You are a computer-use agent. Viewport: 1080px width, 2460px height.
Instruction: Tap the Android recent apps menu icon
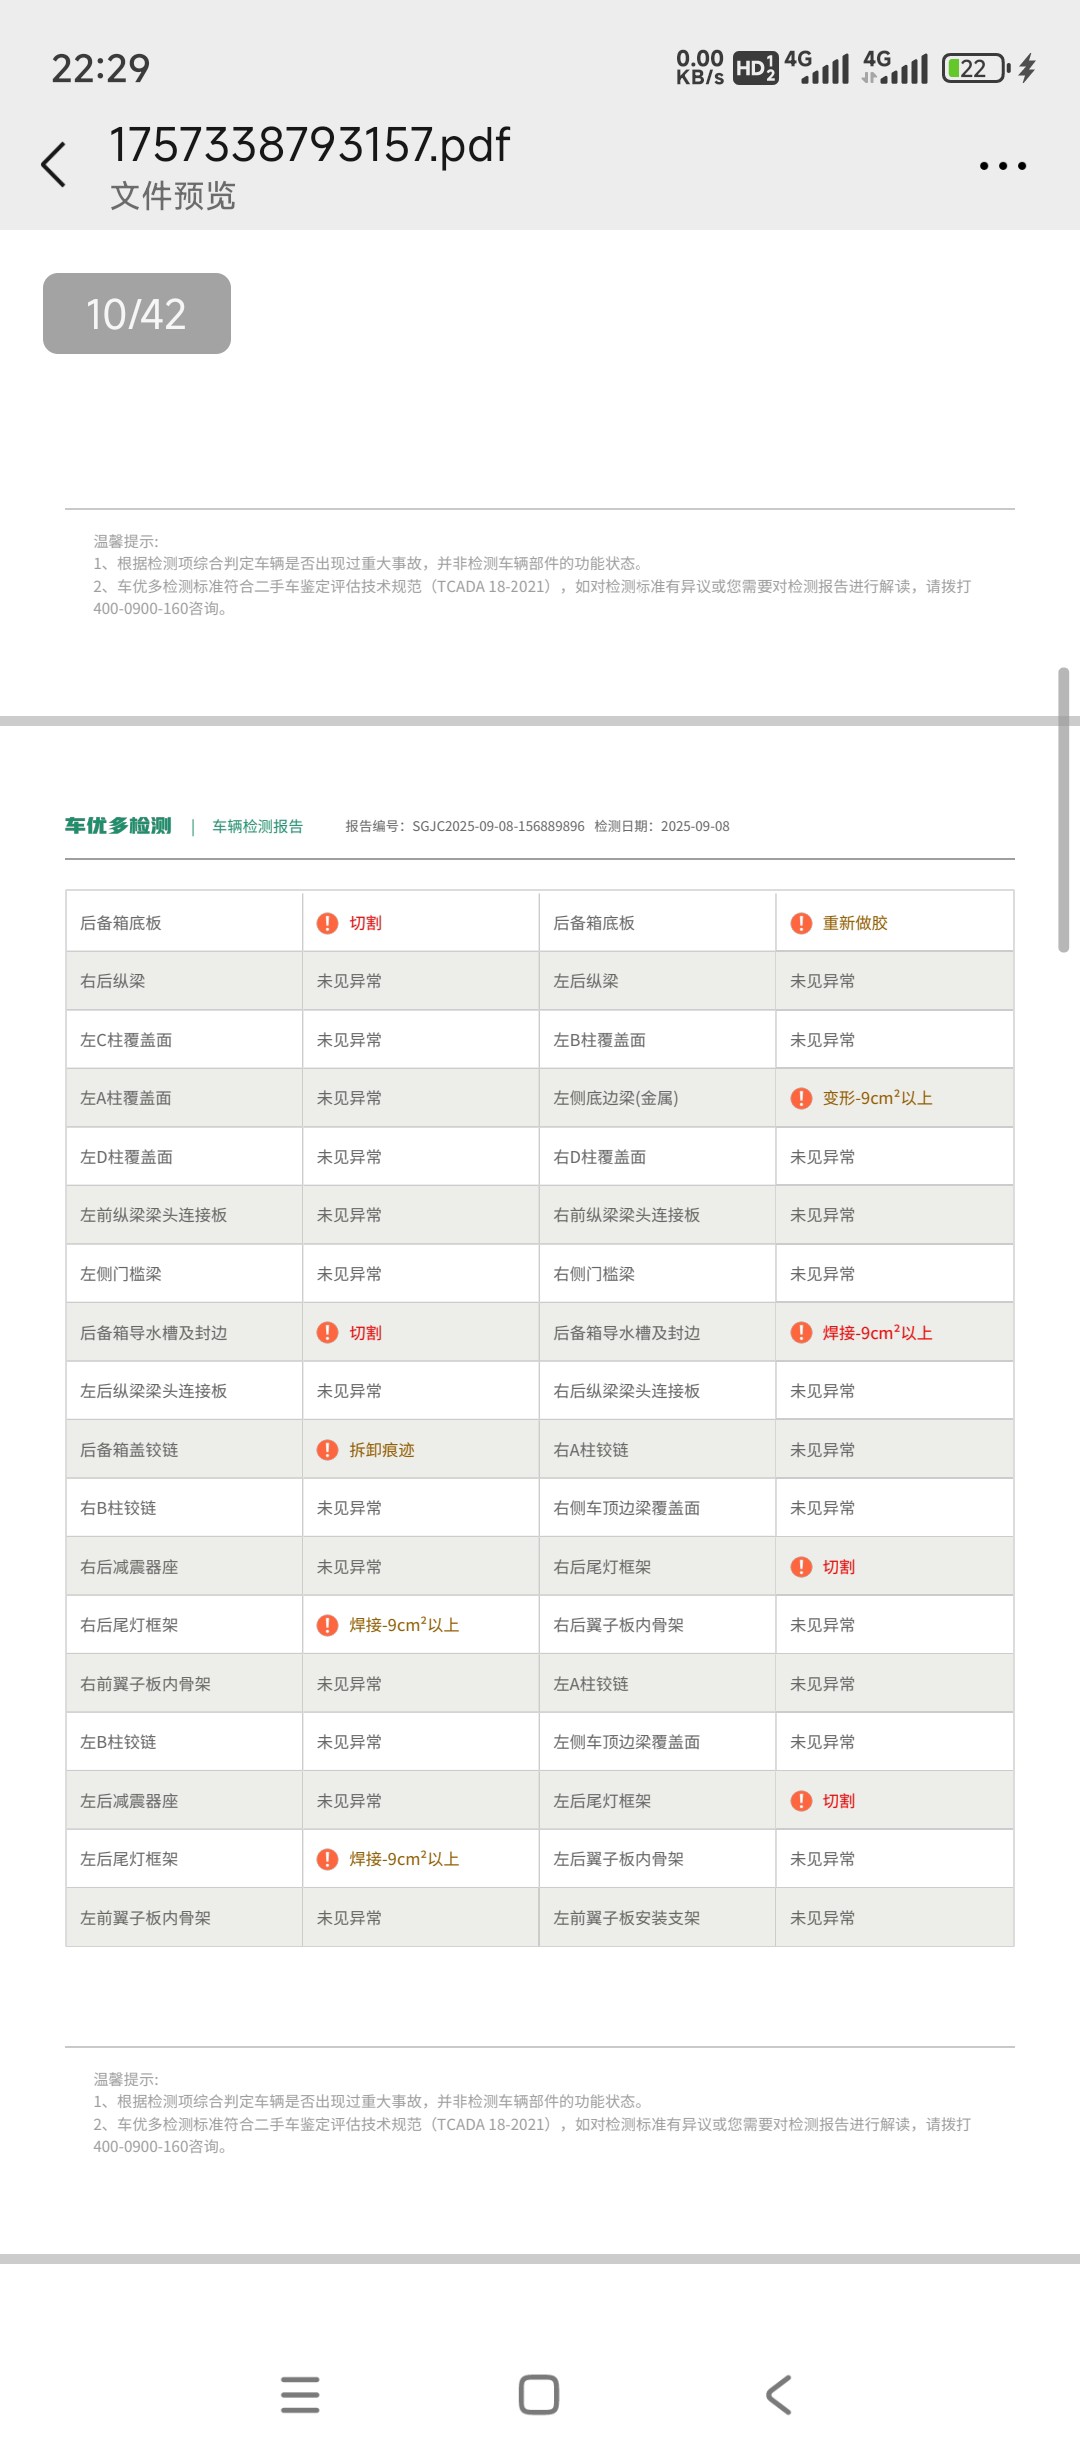coord(300,2394)
